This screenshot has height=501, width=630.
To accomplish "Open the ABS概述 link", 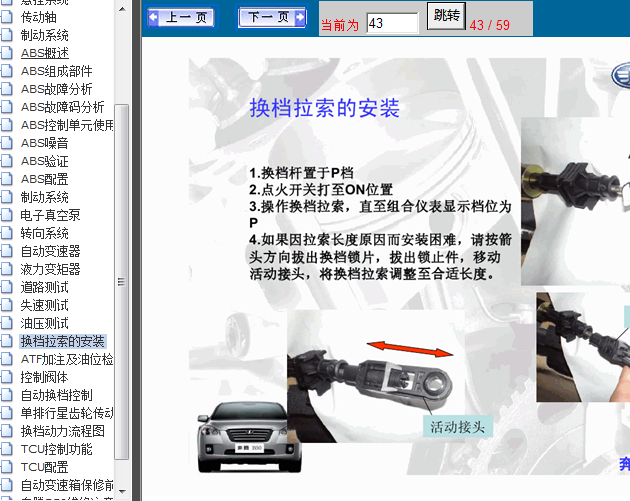I will click(45, 53).
